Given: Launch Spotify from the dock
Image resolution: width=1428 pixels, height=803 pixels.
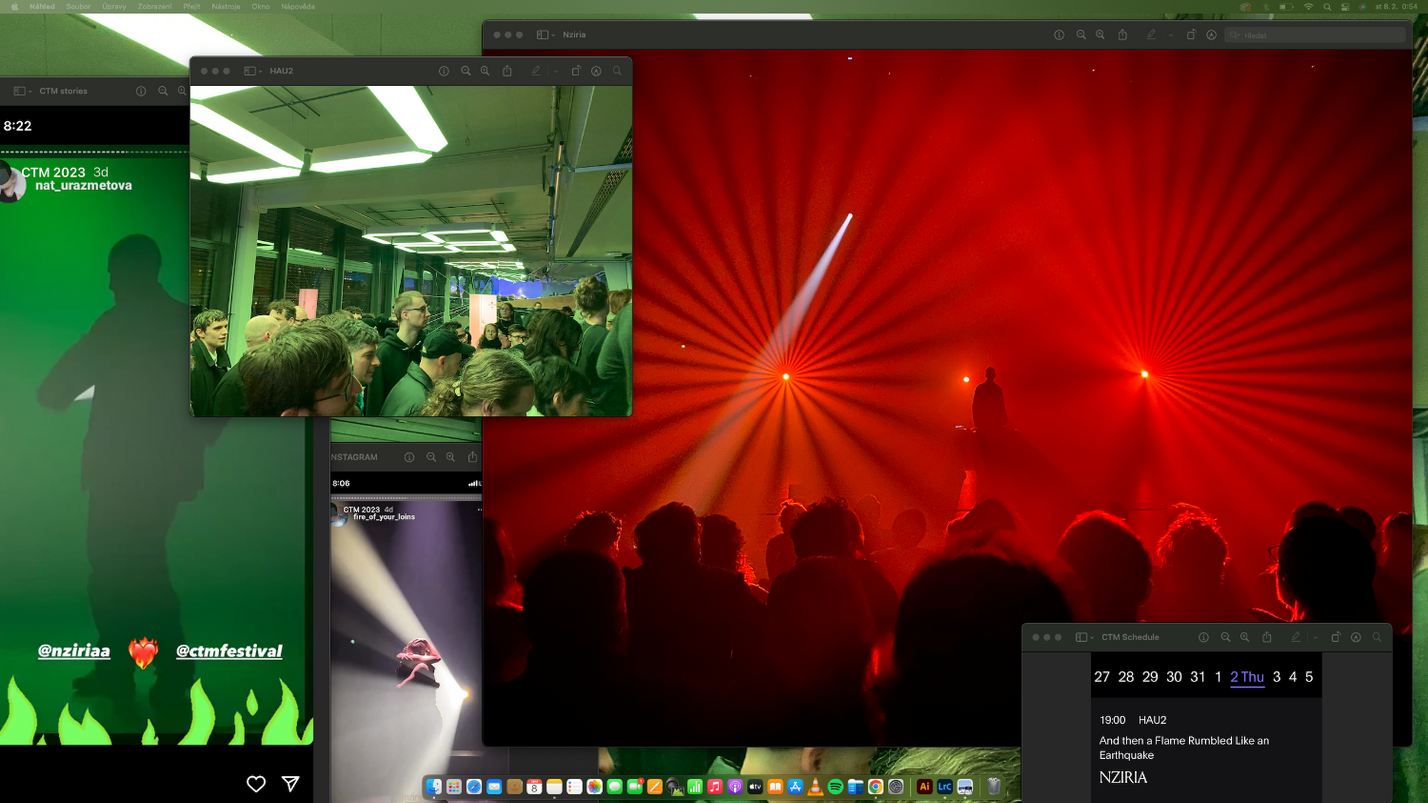Looking at the screenshot, I should pos(835,787).
